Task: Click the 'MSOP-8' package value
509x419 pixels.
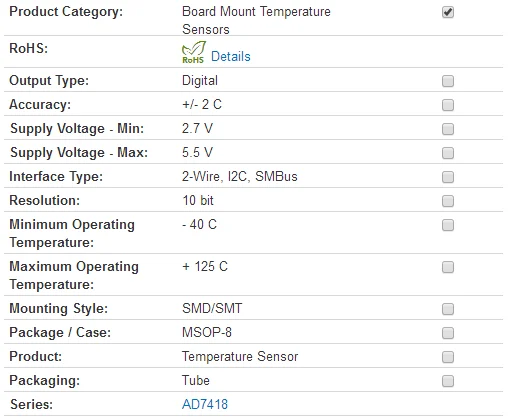Action: [207, 333]
